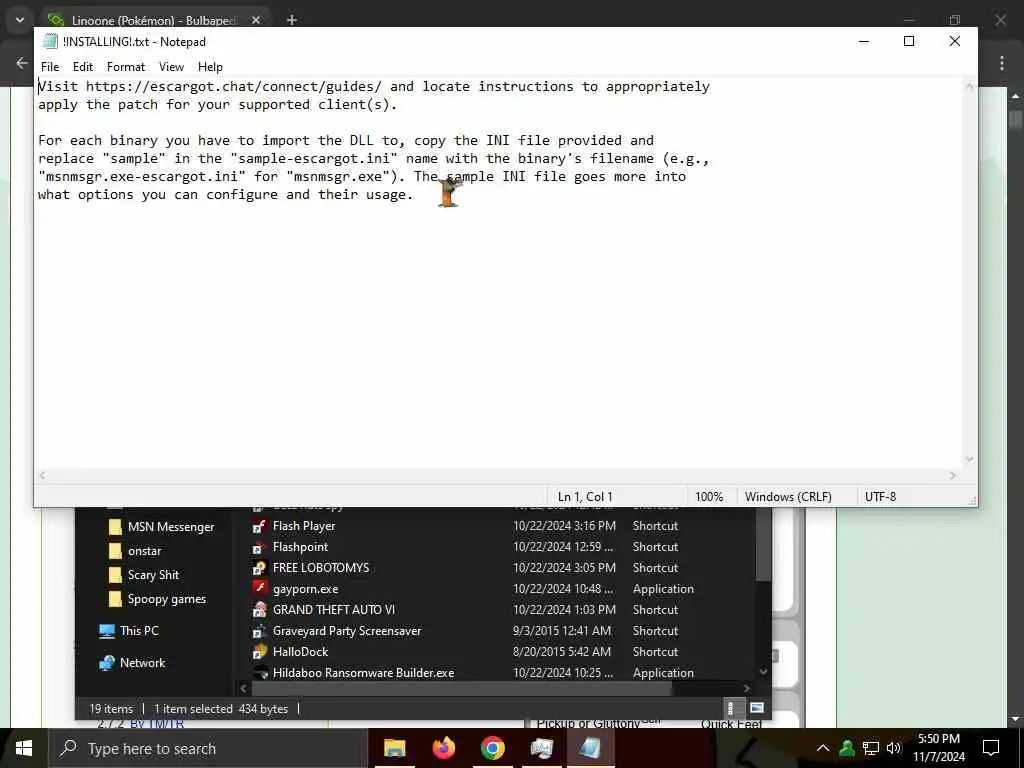The image size is (1024, 768).
Task: Click the Quick Feet link on webpage
Action: pyautogui.click(x=731, y=724)
